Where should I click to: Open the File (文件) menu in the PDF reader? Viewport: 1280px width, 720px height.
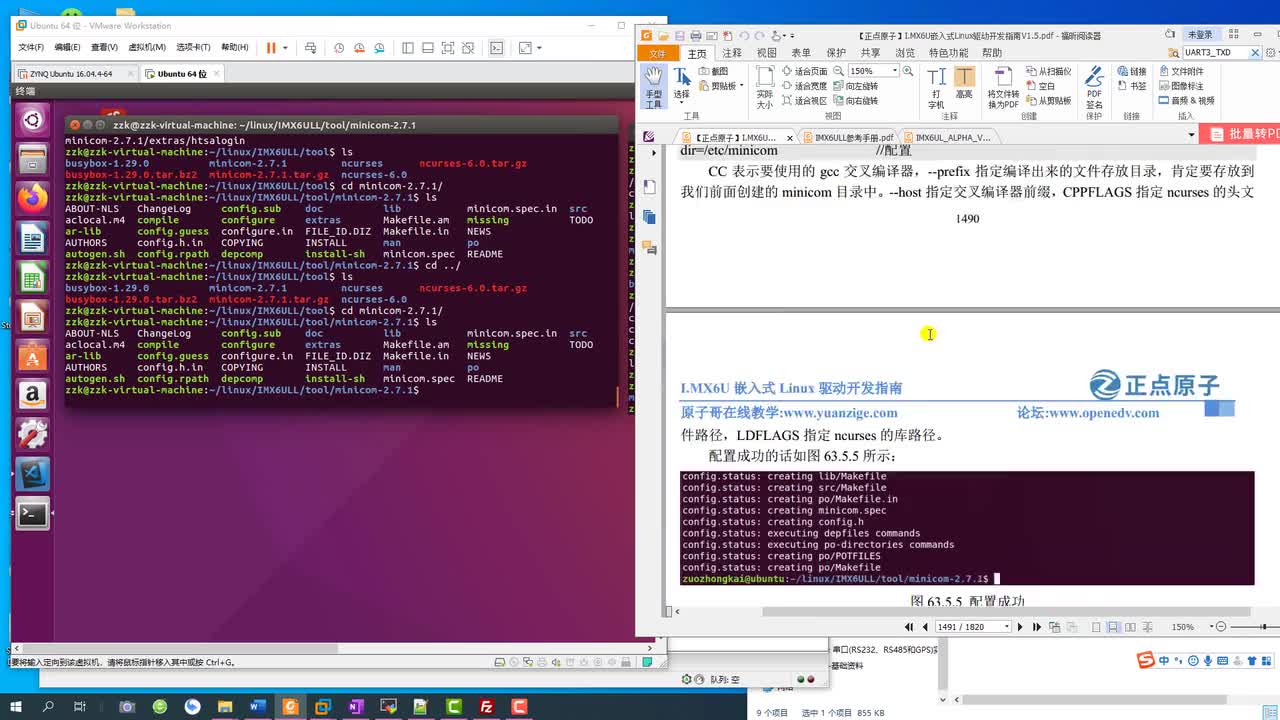[657, 53]
